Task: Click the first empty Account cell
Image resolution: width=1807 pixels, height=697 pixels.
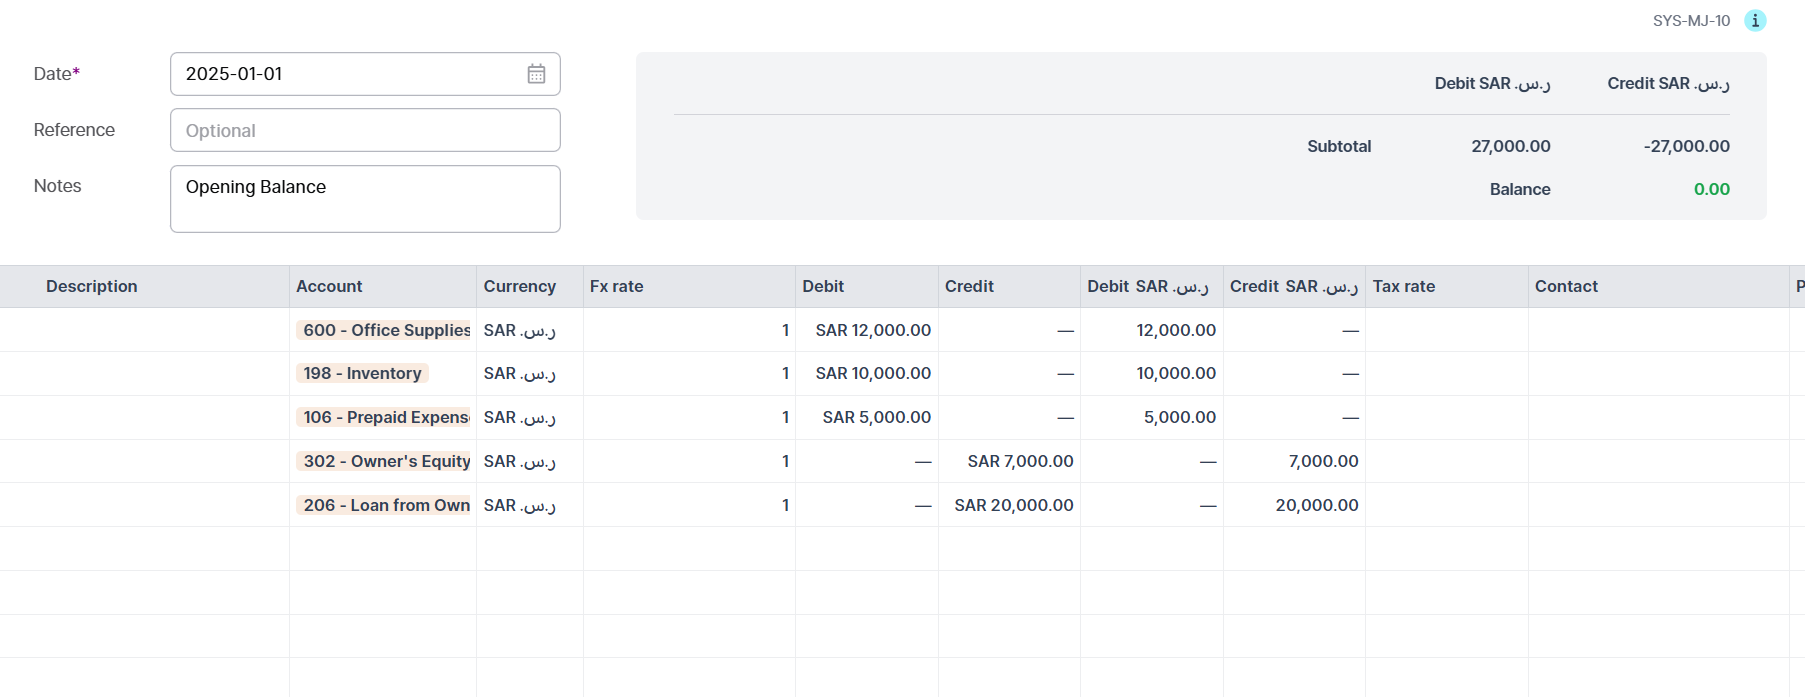Action: click(383, 549)
